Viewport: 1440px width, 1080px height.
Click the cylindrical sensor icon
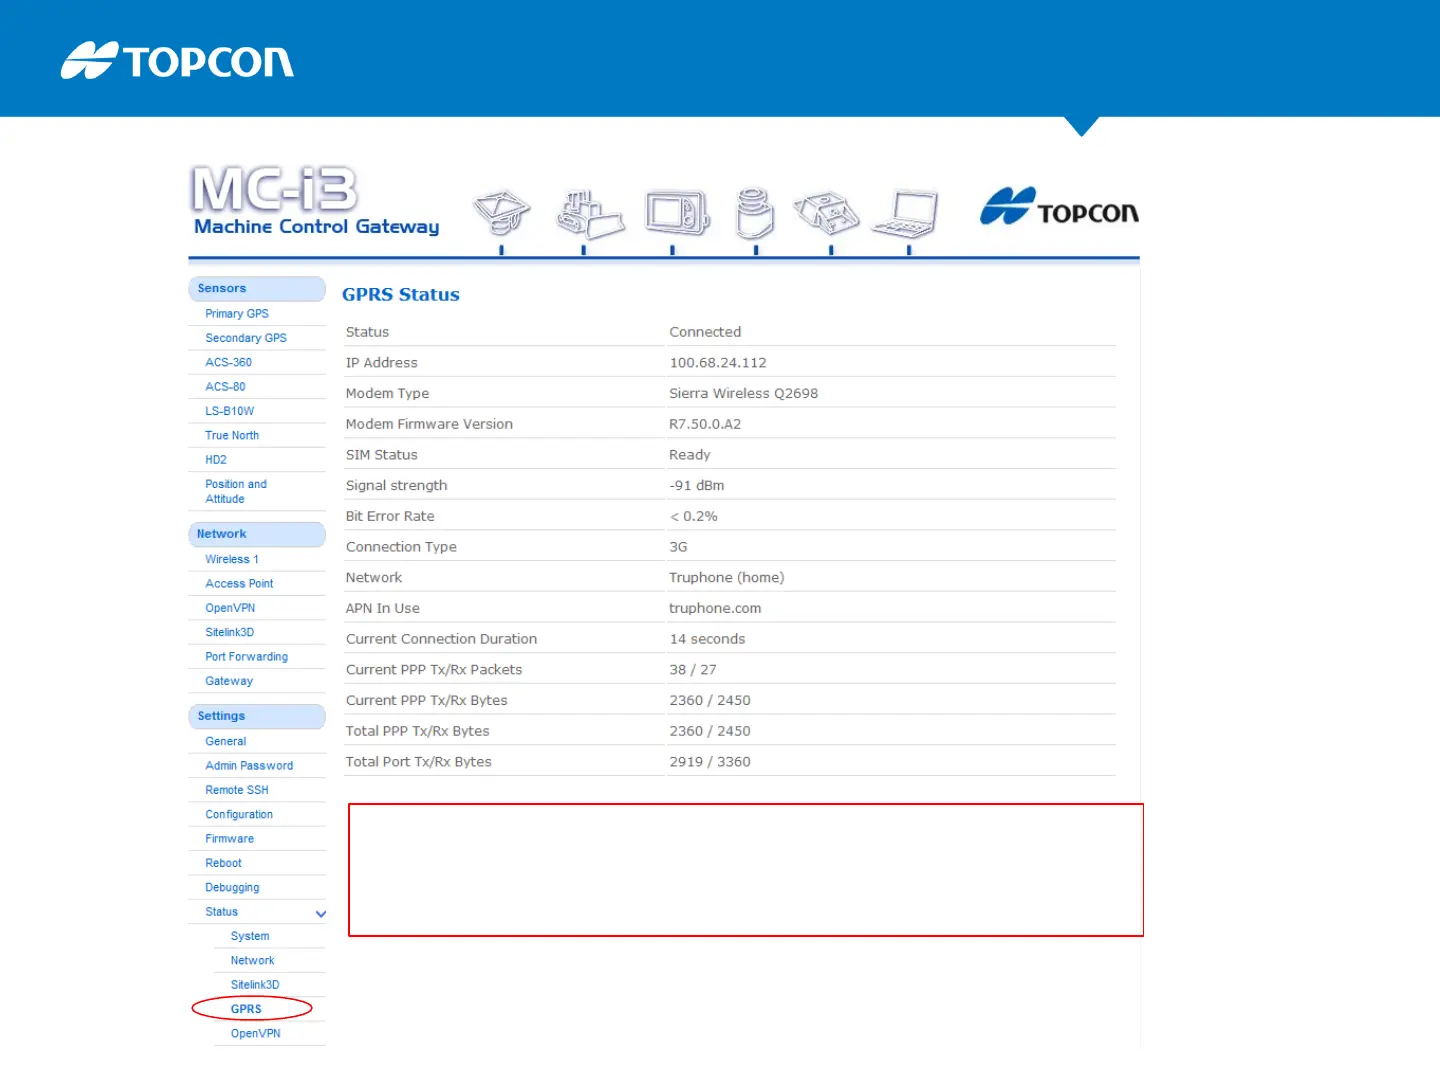754,213
